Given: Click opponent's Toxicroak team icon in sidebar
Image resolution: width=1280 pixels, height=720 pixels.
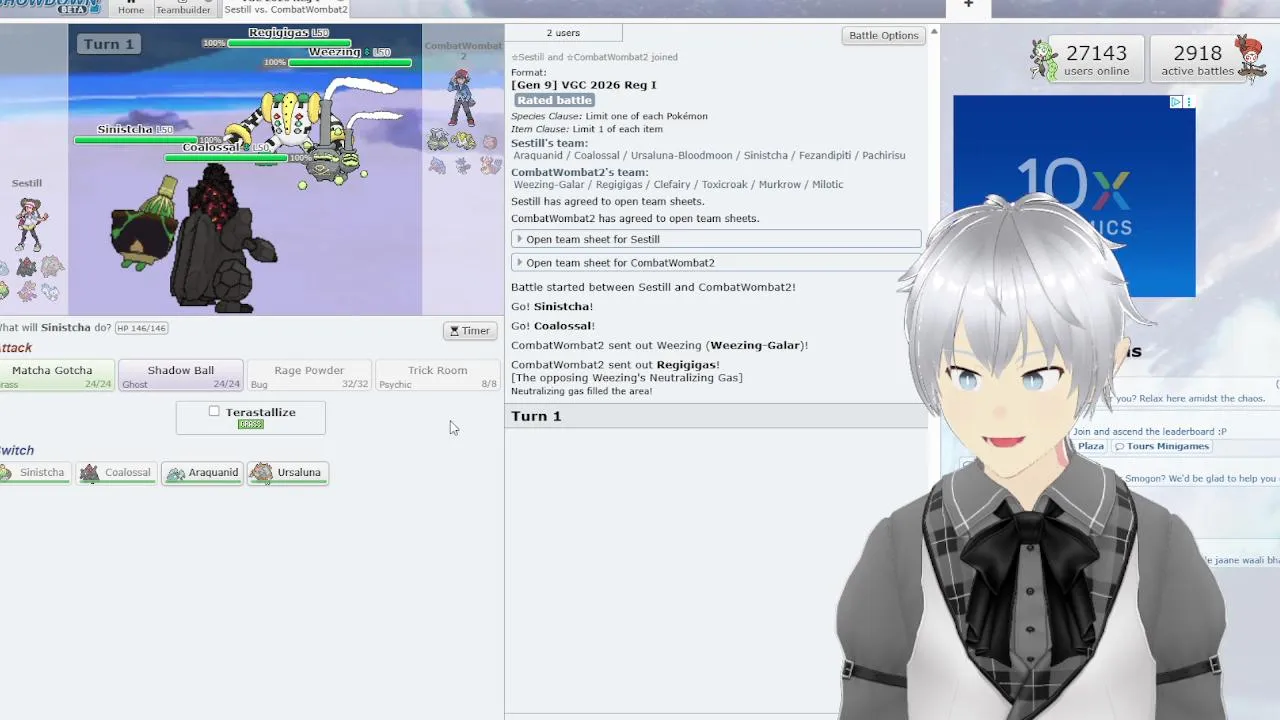Looking at the screenshot, I should (x=437, y=165).
